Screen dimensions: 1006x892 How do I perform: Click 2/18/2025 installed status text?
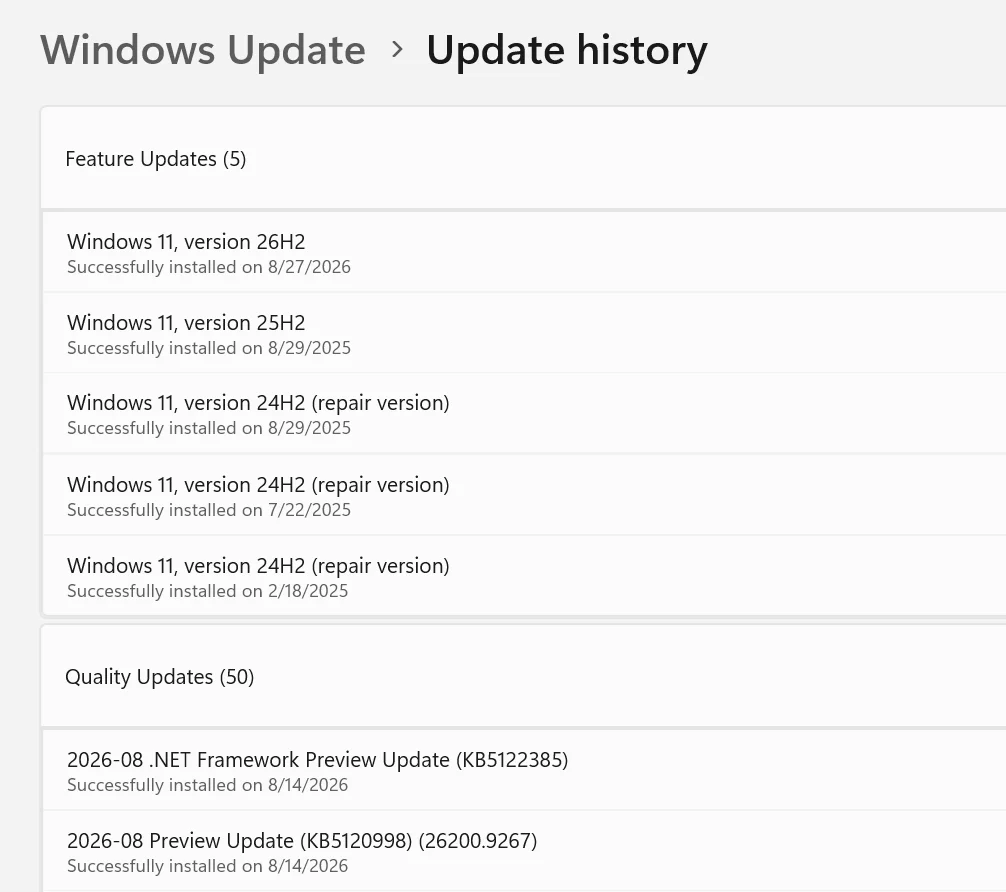point(207,591)
